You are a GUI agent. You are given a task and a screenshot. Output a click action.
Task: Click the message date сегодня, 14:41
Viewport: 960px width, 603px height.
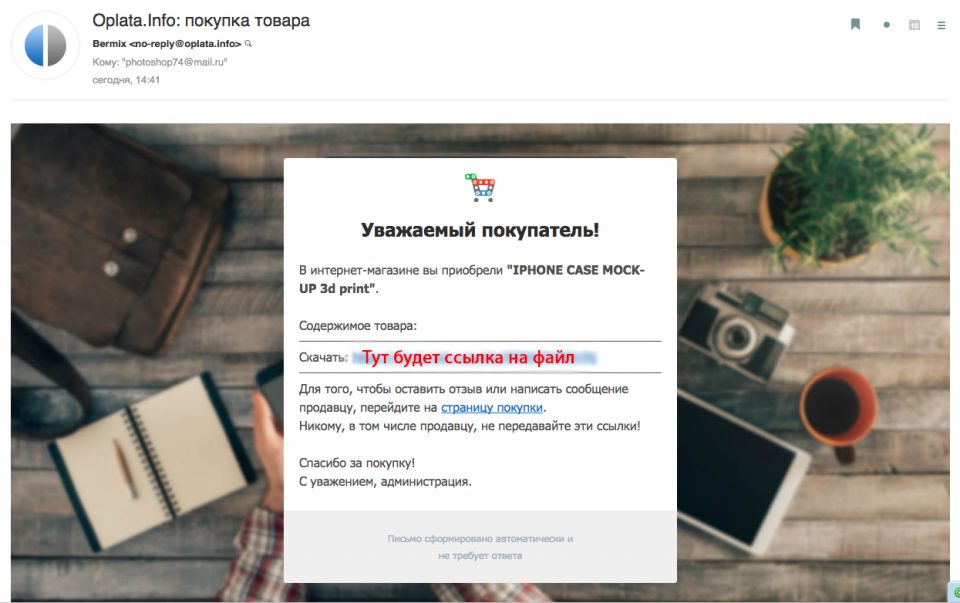tap(126, 80)
